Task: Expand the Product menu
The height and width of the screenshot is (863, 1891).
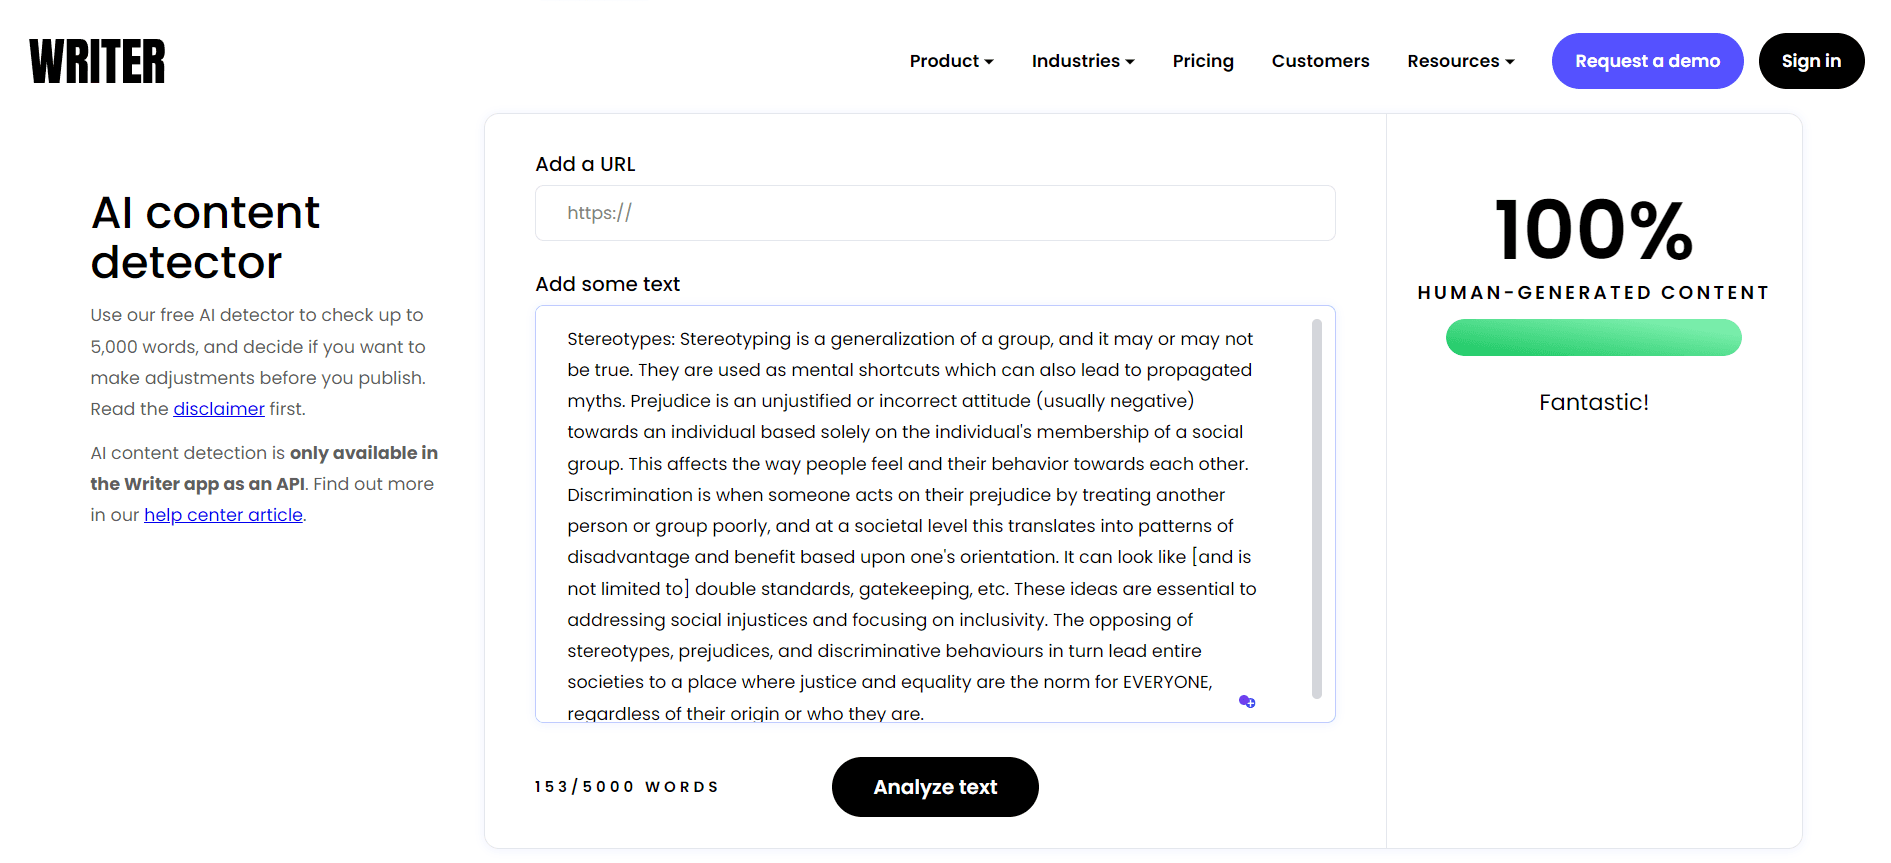Action: [951, 61]
